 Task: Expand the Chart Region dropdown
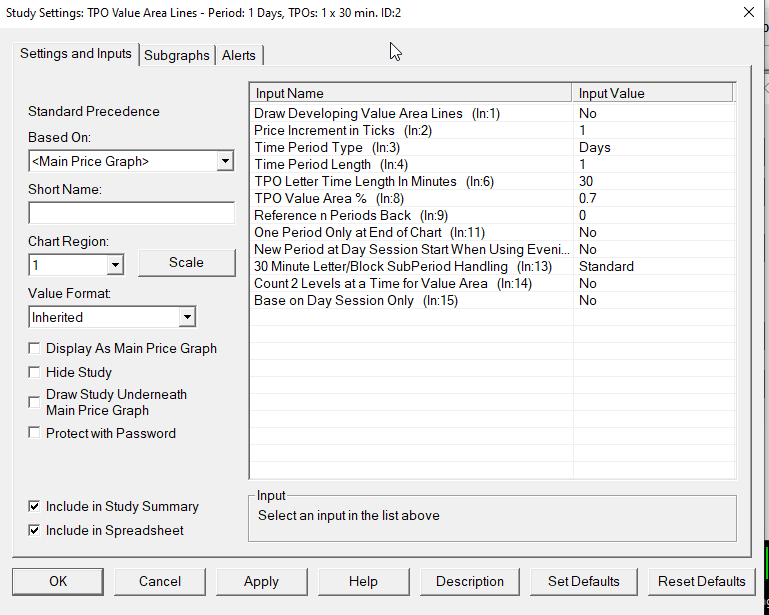click(115, 265)
